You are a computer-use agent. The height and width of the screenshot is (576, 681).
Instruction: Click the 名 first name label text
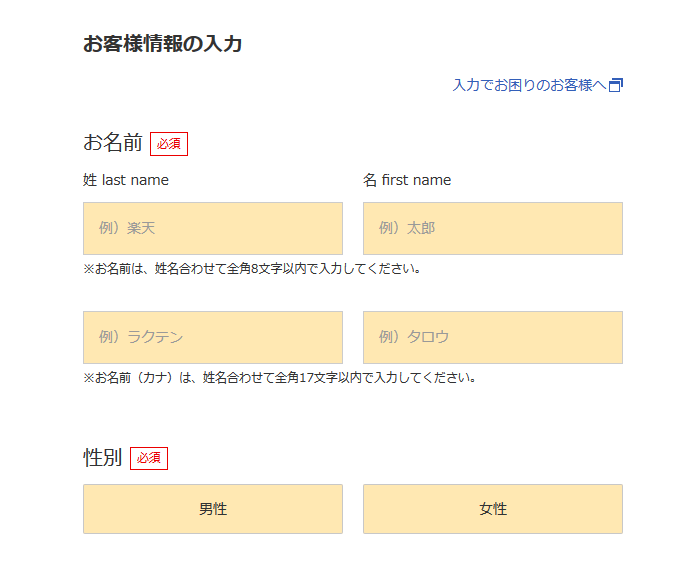(x=407, y=180)
